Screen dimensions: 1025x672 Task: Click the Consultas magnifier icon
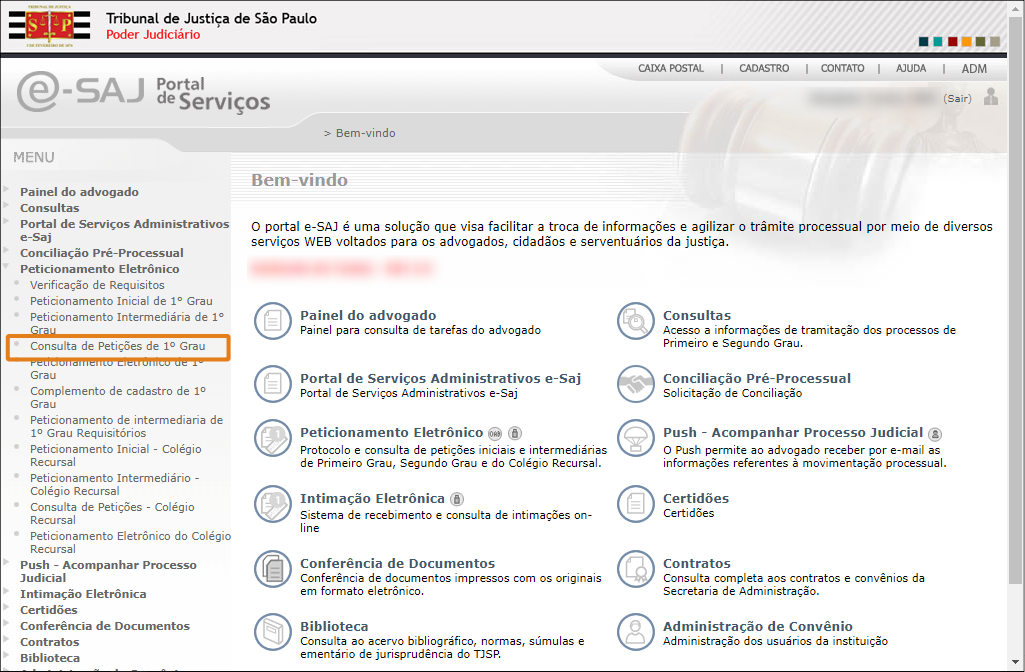click(635, 321)
